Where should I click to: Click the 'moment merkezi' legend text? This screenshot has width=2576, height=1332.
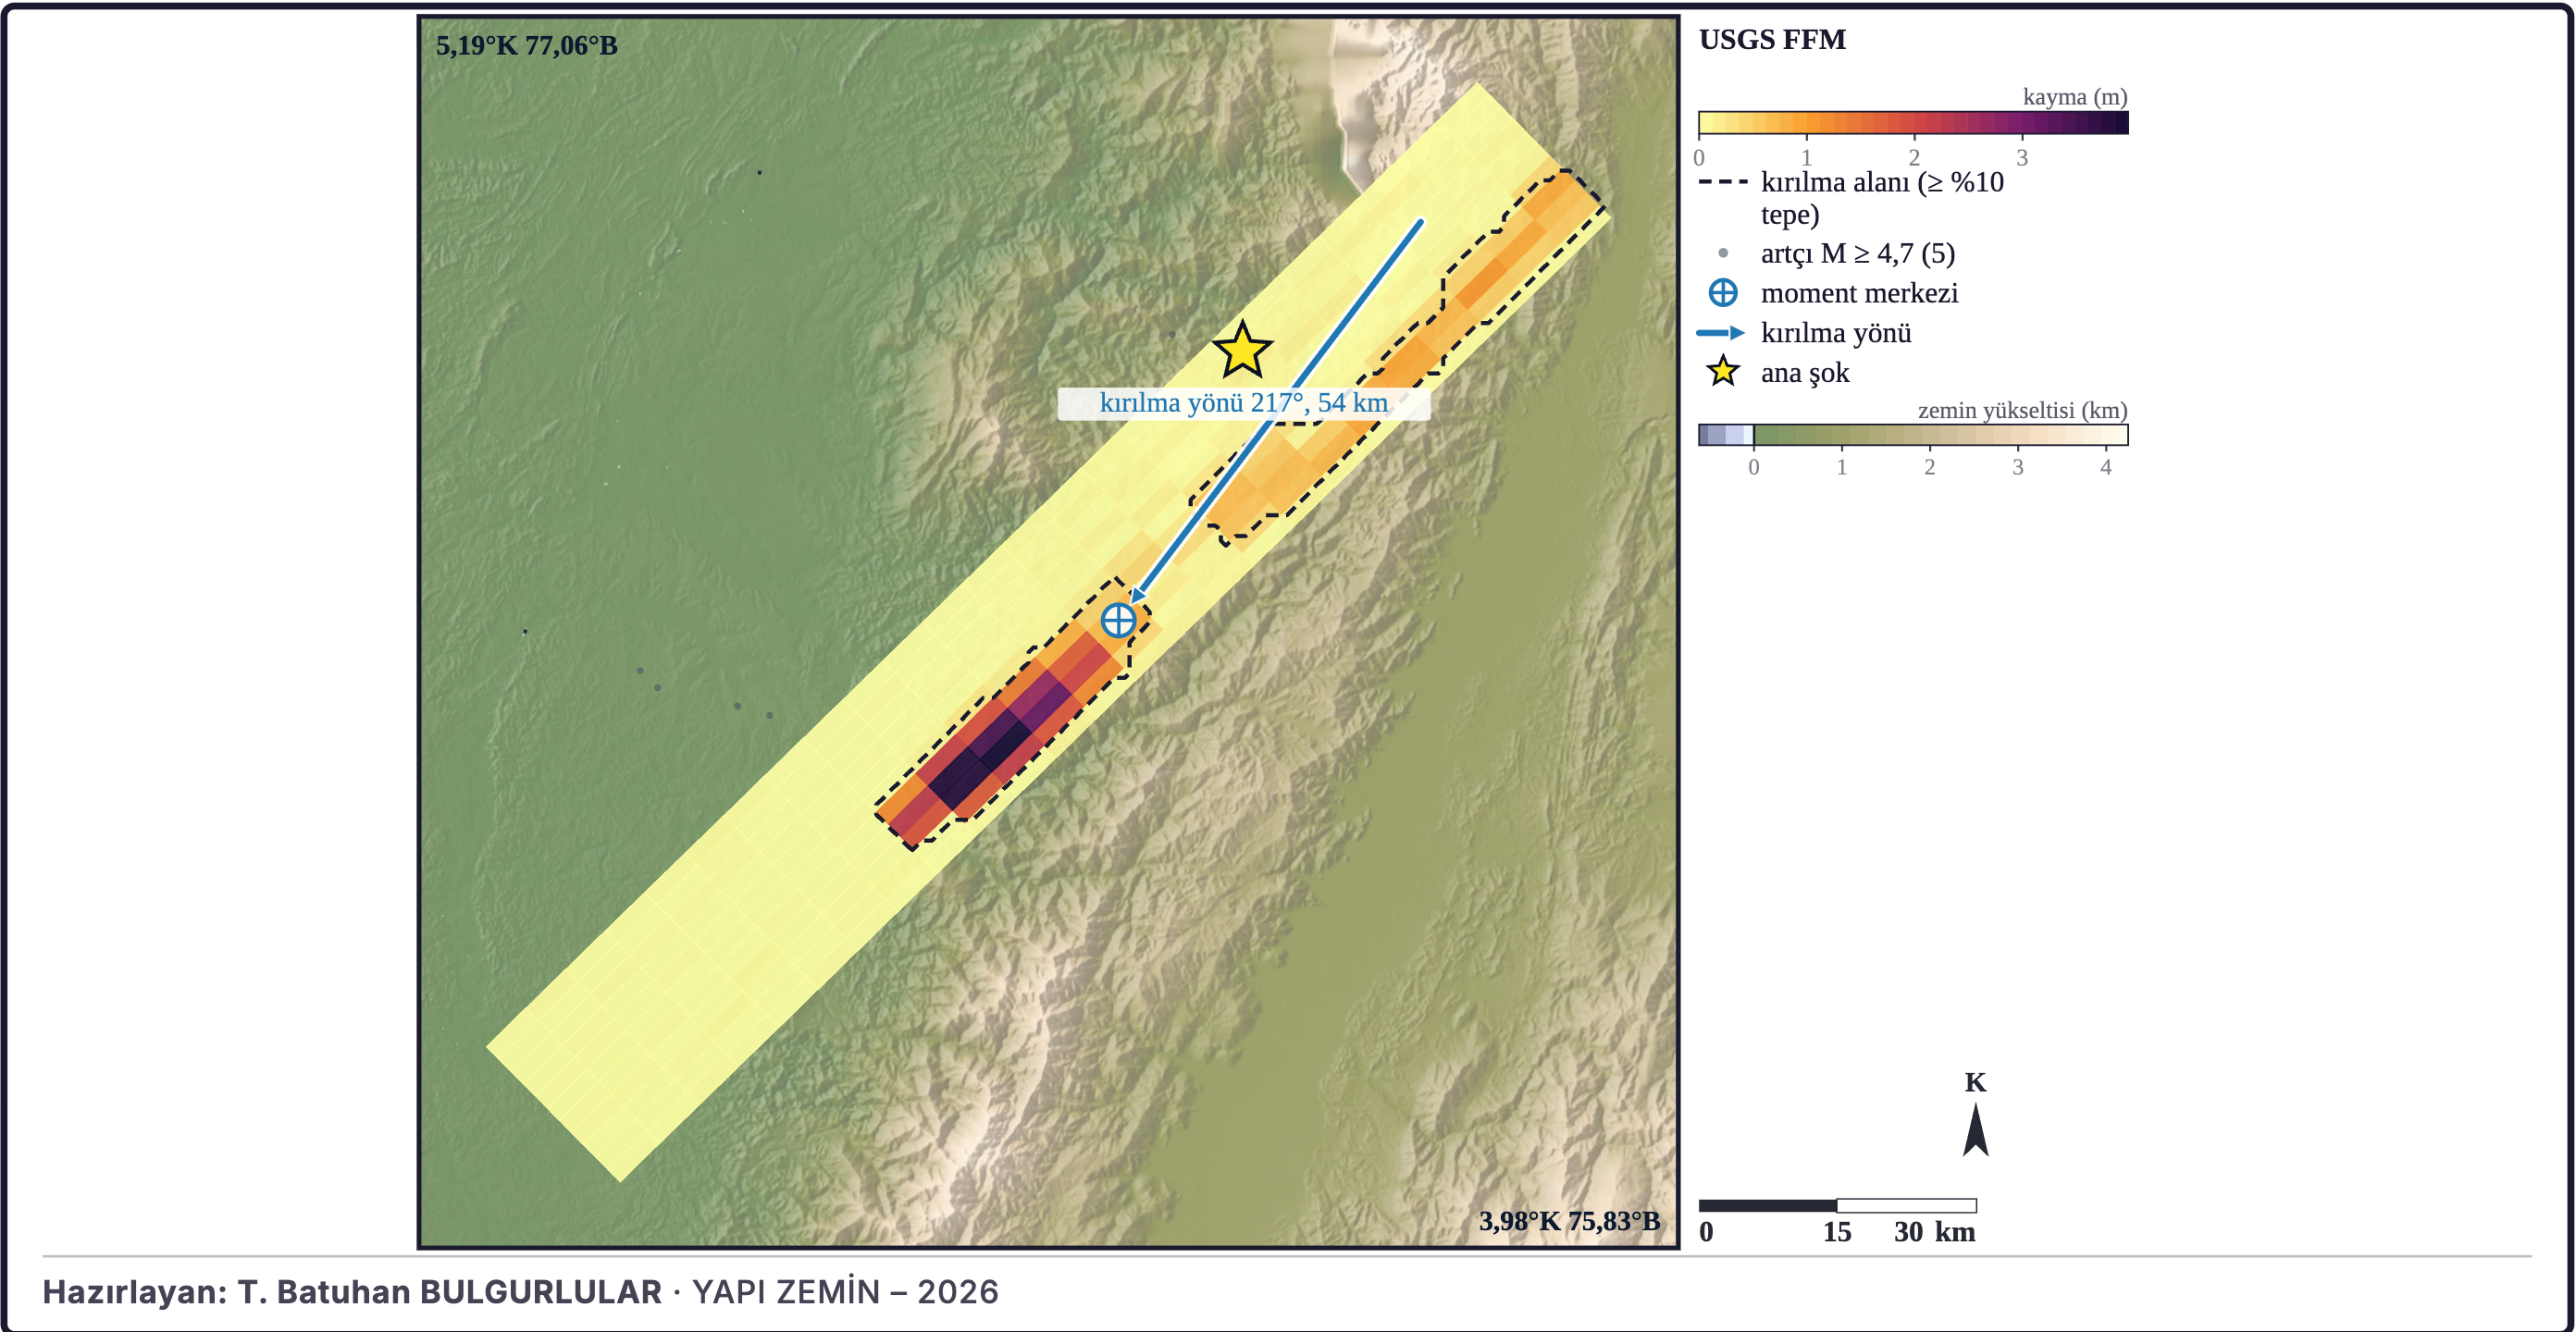click(x=1859, y=293)
